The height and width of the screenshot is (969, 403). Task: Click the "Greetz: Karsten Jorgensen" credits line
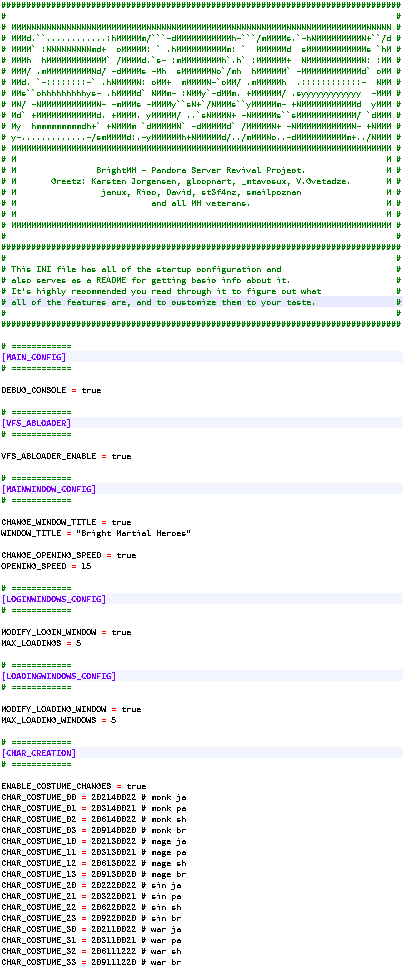point(201,181)
